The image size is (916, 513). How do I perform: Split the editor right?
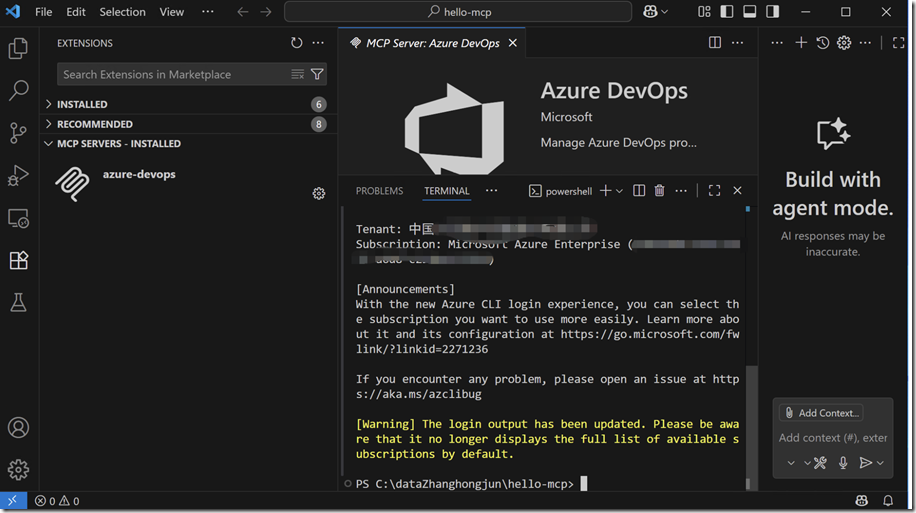point(714,43)
